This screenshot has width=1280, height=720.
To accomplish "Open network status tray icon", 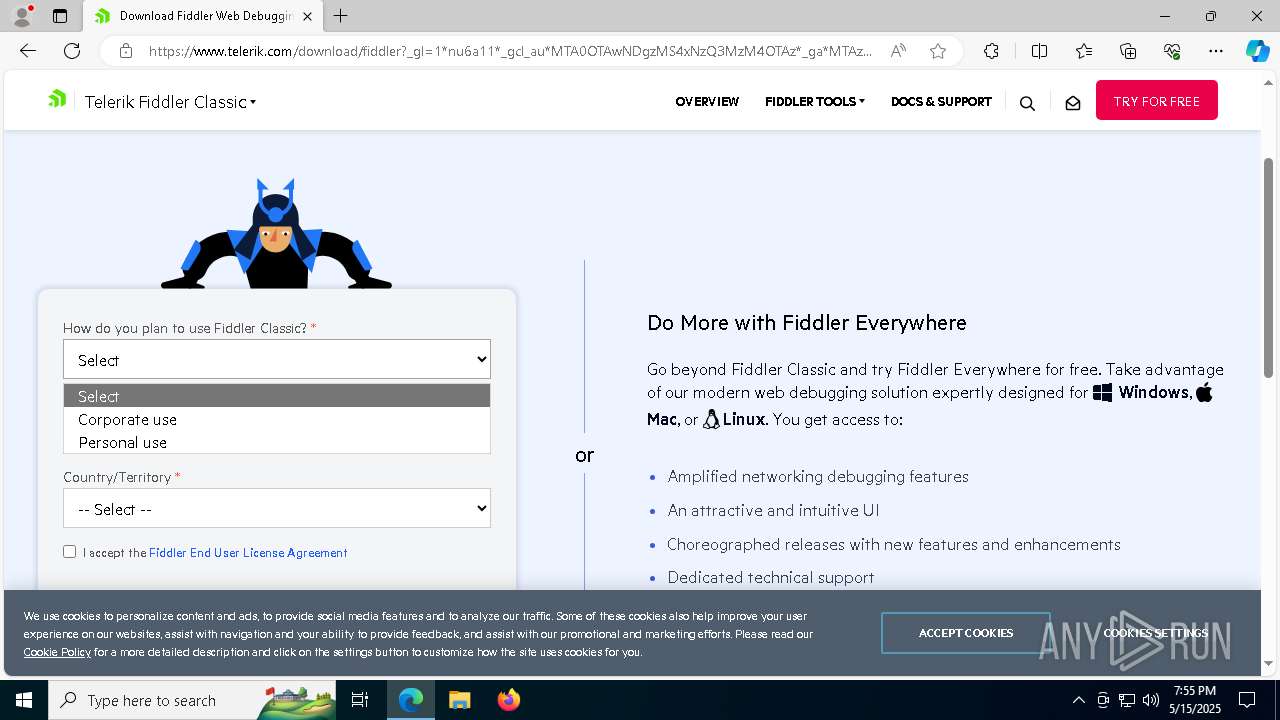I will pyautogui.click(x=1127, y=700).
